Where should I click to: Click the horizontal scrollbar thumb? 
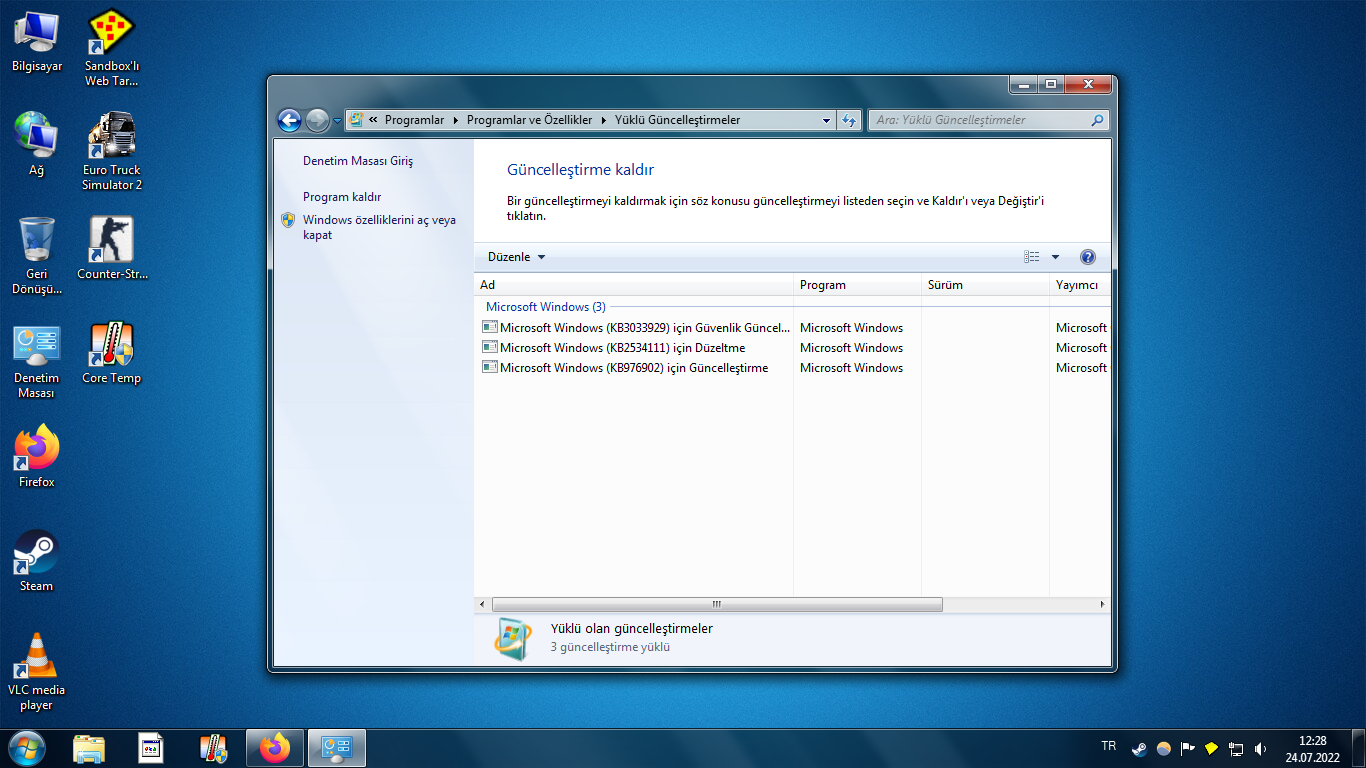717,605
